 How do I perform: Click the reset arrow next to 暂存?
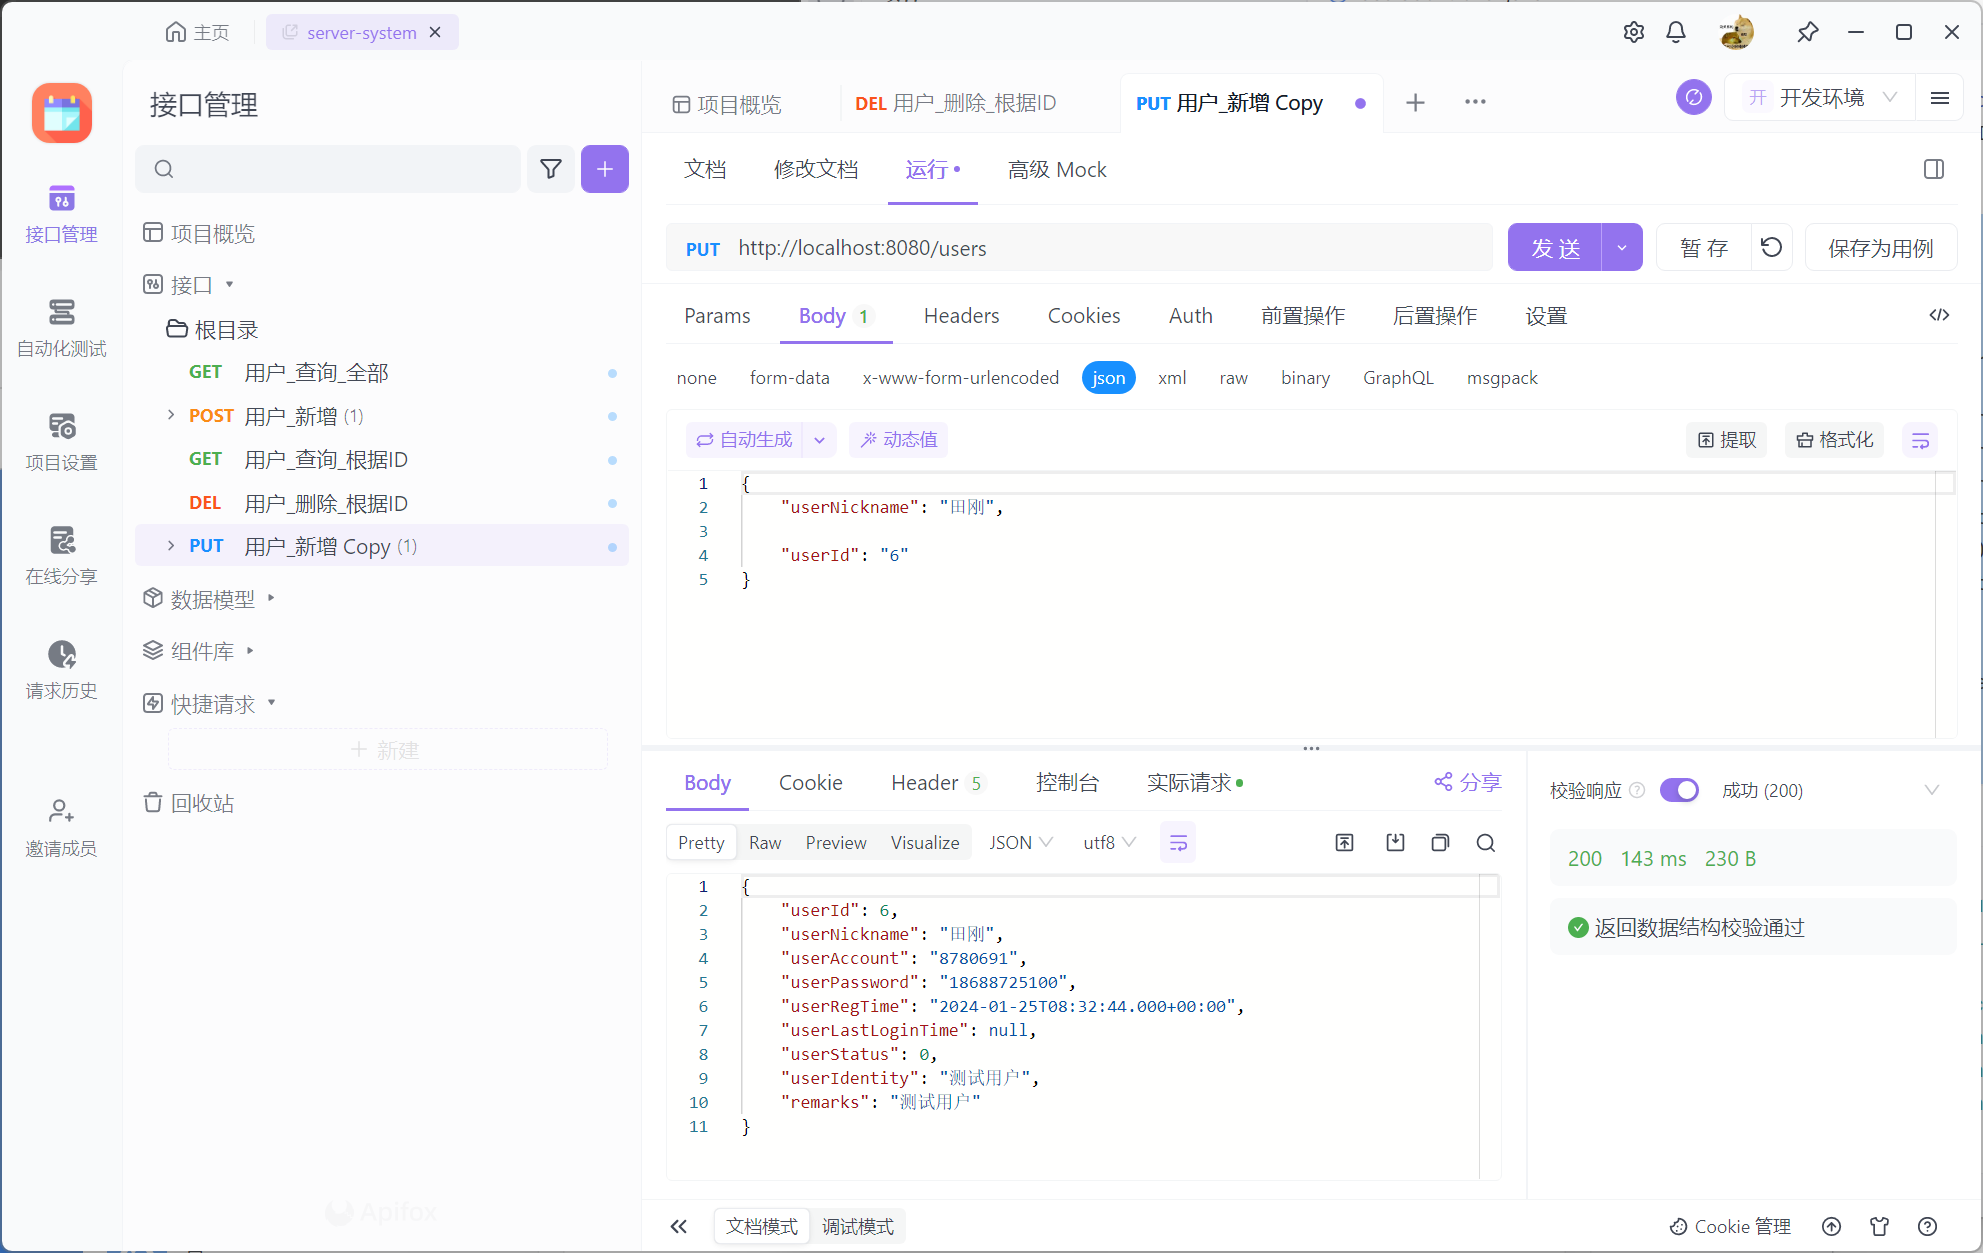coord(1771,247)
